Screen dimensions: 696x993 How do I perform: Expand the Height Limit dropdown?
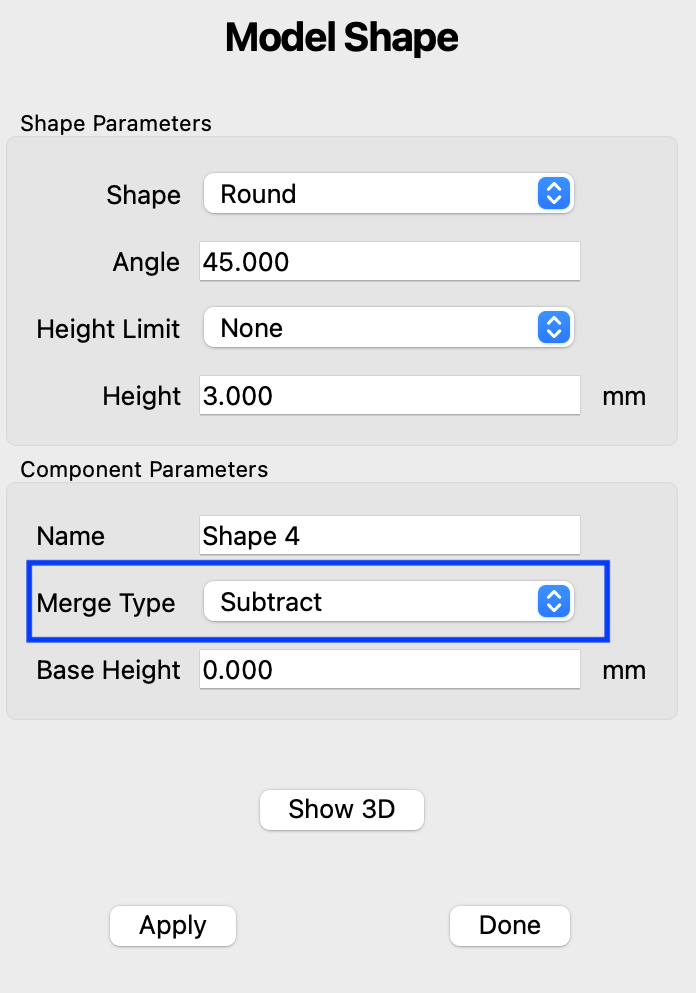(388, 328)
